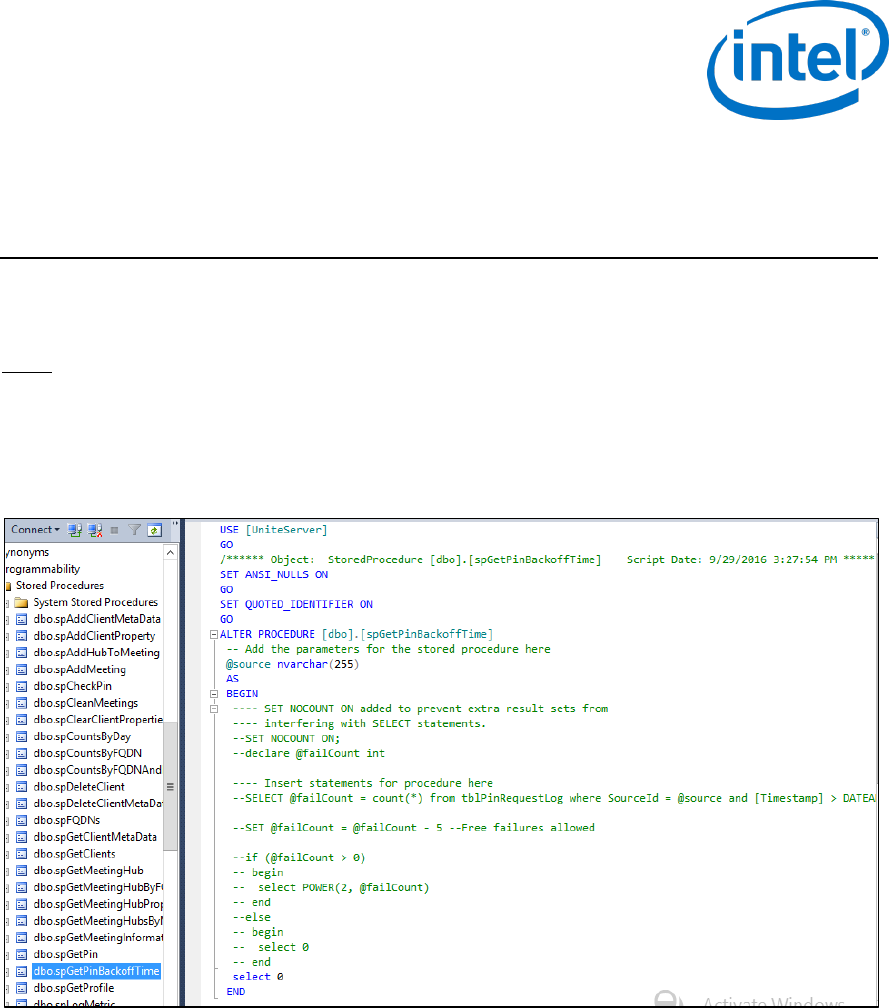Screen dimensions: 889x1008
Task: Click the dbo.spCheckPin procedure icon
Action: pyautogui.click(x=21, y=686)
